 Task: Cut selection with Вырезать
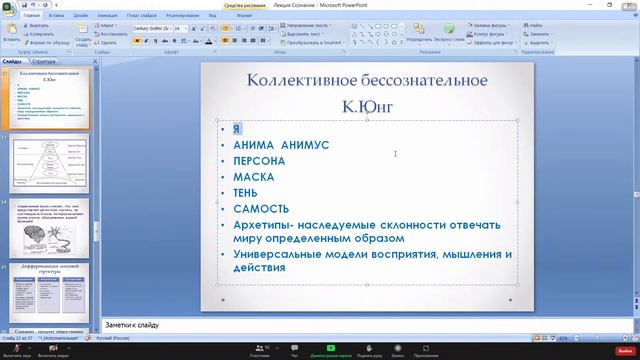point(36,26)
